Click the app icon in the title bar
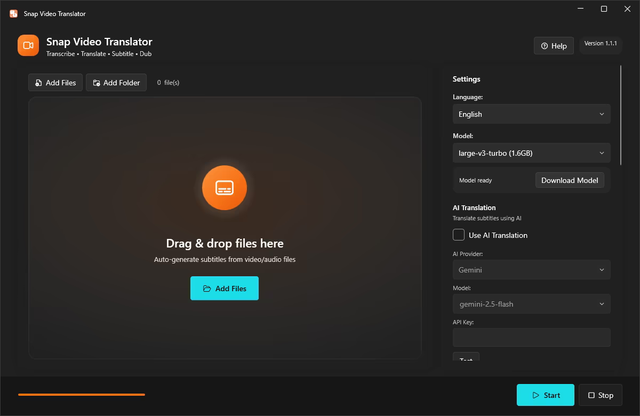Screen dimensions: 640x416 click(13, 13)
